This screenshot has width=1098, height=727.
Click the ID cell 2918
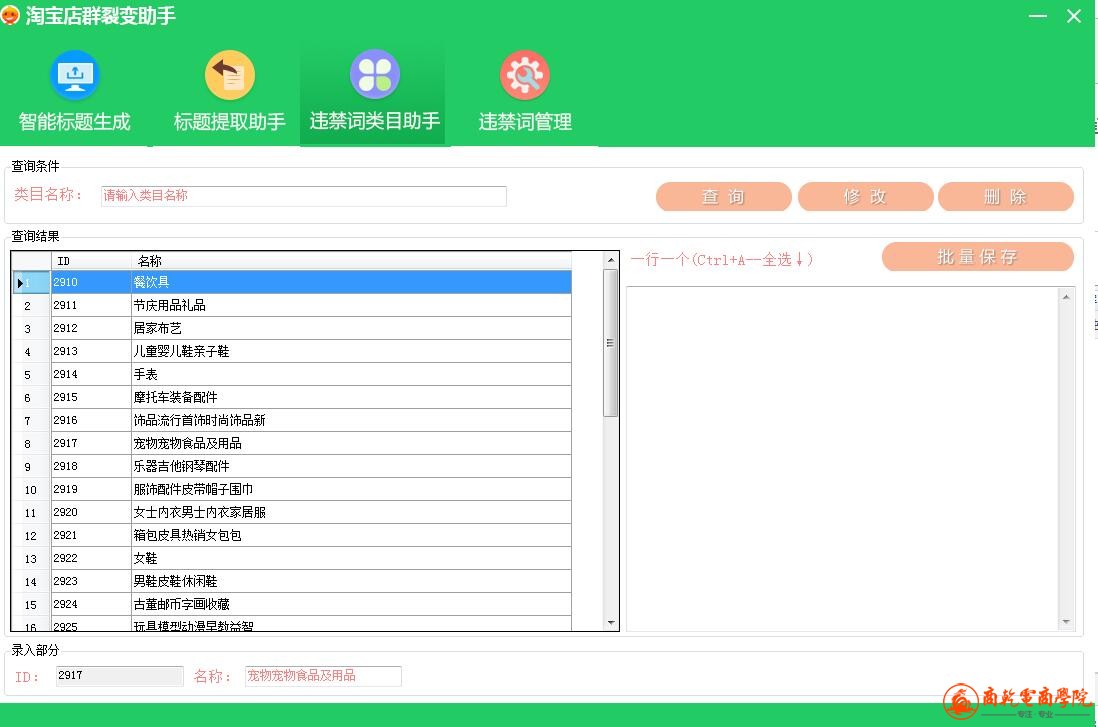91,466
